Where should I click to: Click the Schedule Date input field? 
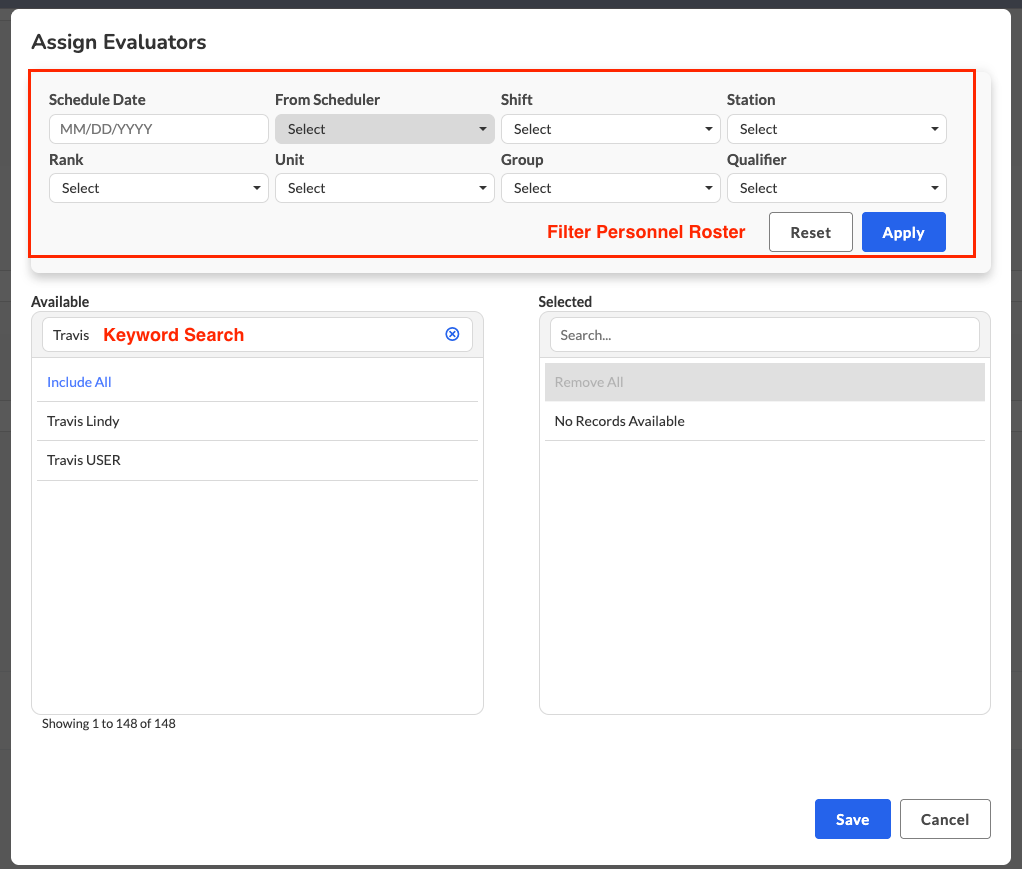[159, 129]
